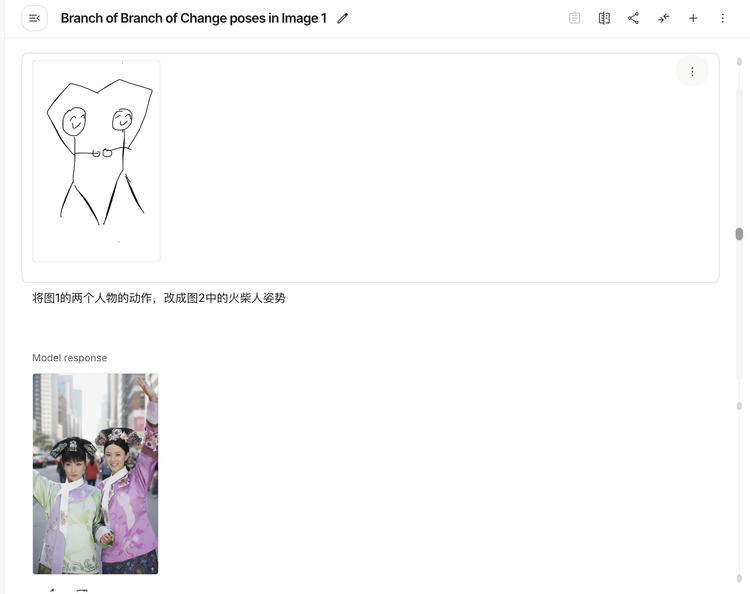This screenshot has height=594, width=750.
Task: Collapse the sidebar navigation panel
Action: (34, 18)
